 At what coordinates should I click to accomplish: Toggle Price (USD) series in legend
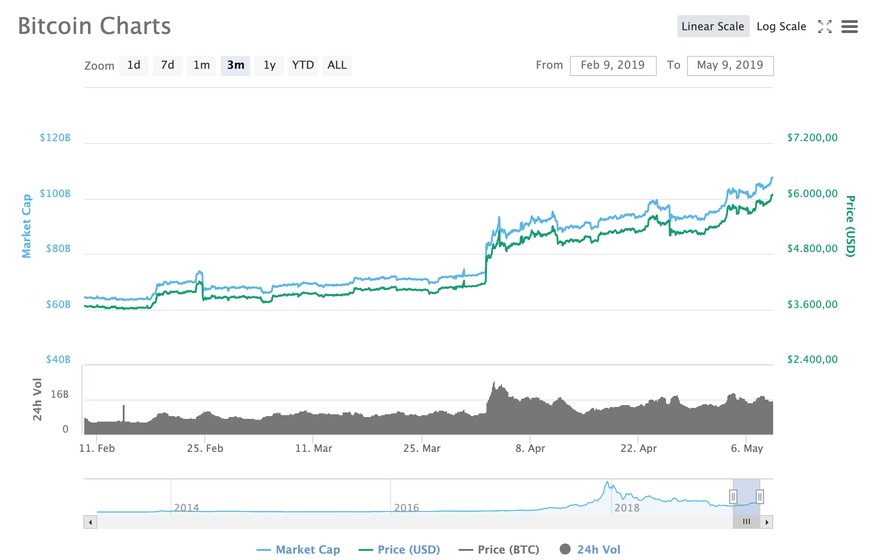(399, 549)
